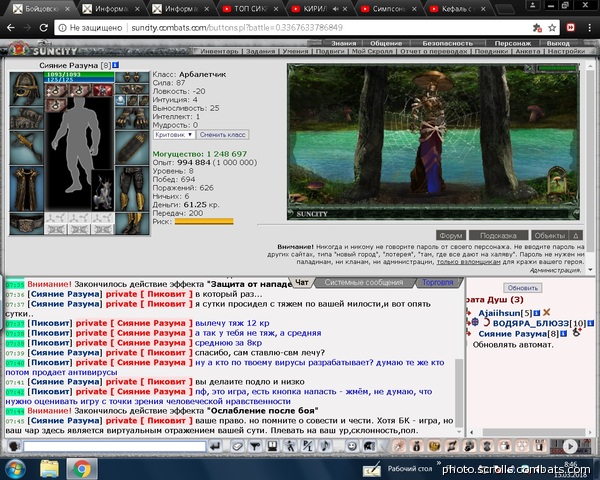Image resolution: width=600 pixels, height=480 pixels.
Task: Click the chat filter funnel icon
Action: [x=255, y=446]
